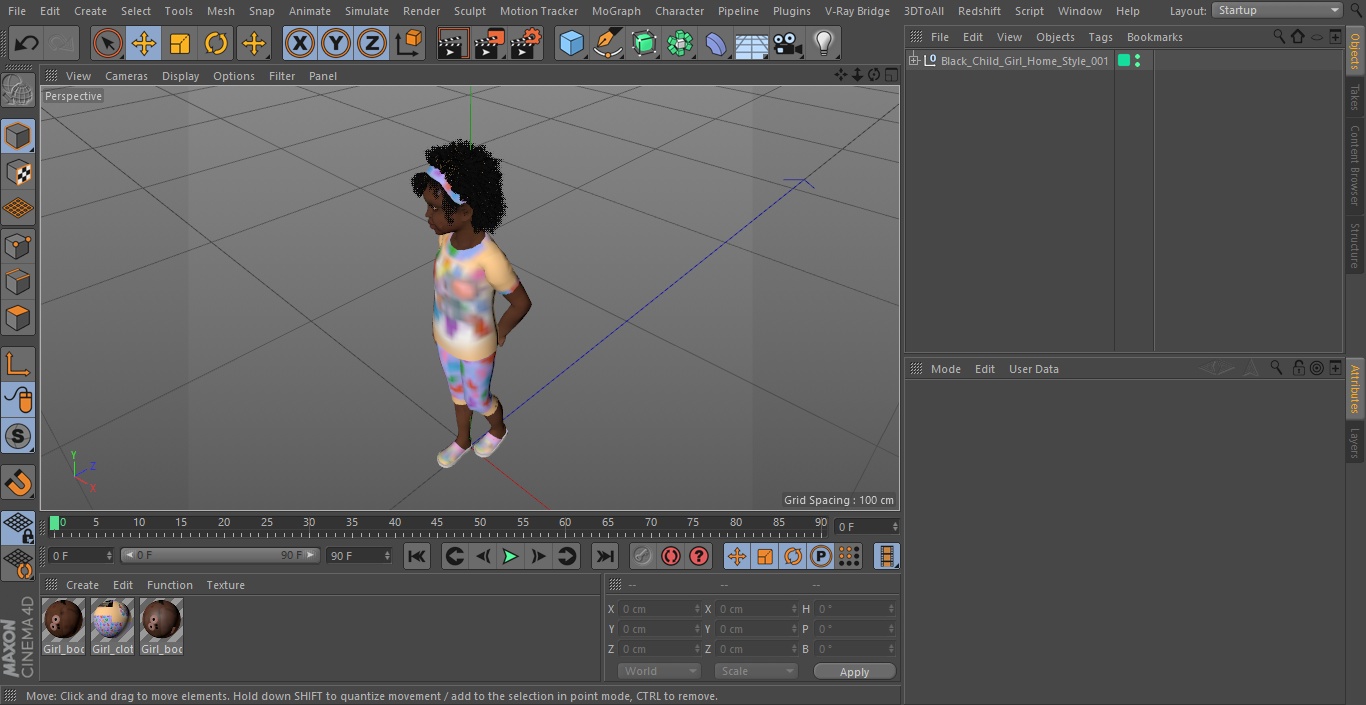Open the Subdivision Surface generator icon
The image size is (1366, 705).
pyautogui.click(x=644, y=43)
